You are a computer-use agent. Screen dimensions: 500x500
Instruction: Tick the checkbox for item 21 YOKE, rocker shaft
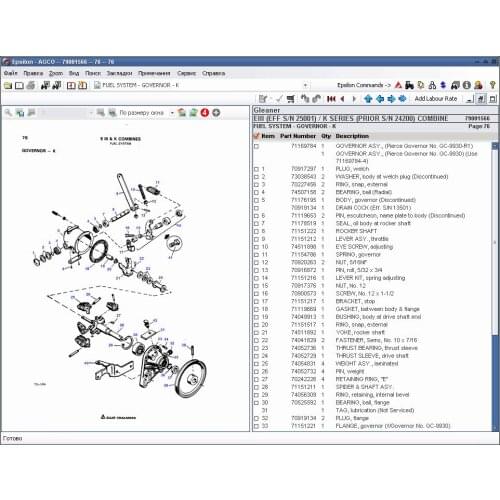(256, 333)
